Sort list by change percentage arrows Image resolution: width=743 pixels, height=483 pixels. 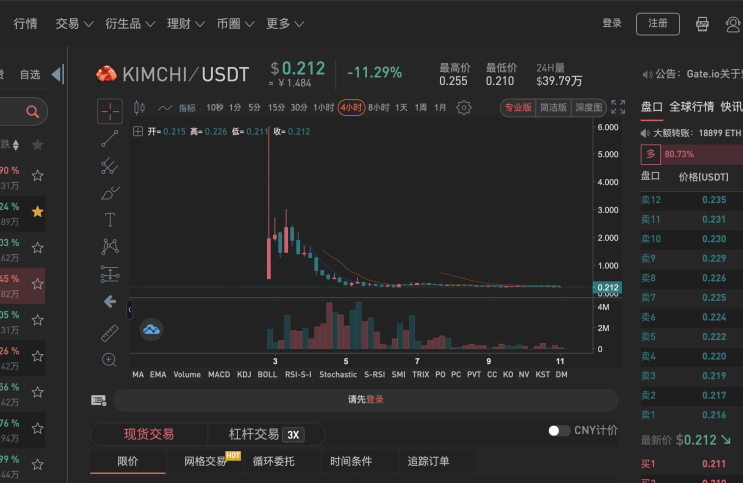(16, 145)
